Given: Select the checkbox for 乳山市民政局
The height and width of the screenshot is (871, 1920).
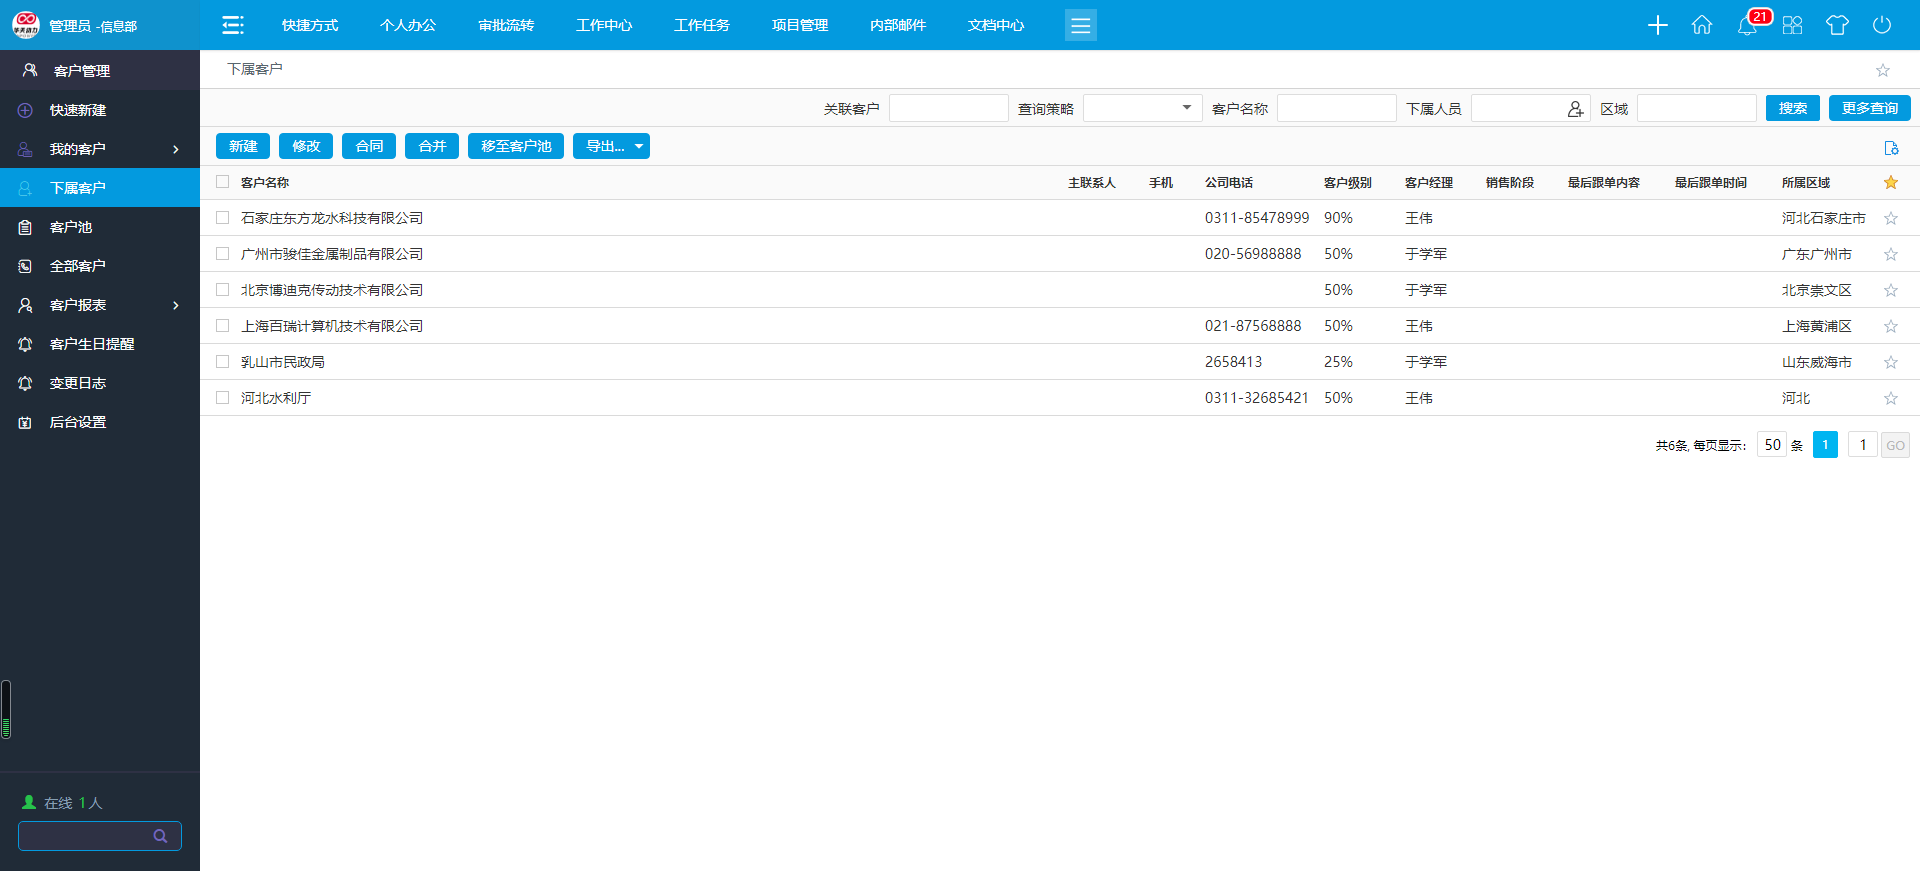Looking at the screenshot, I should point(223,362).
